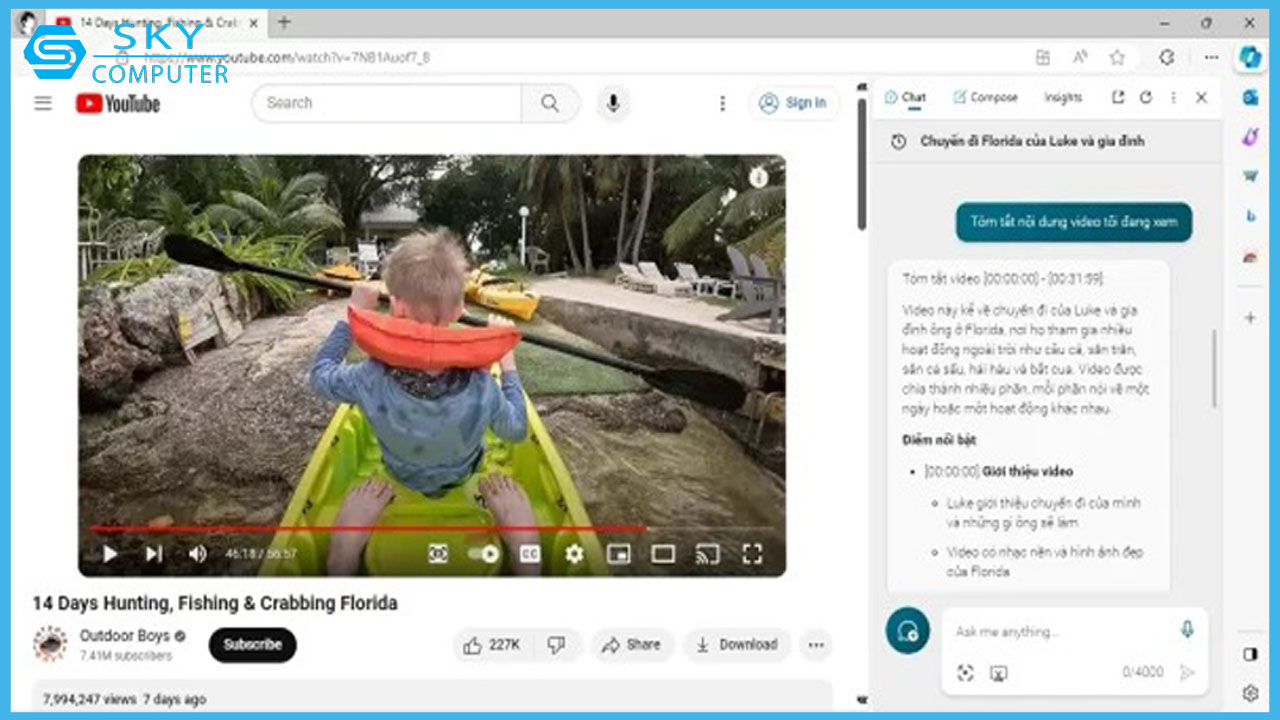Go to the YouTube home logo
Screen dimensions: 1280x720
point(118,103)
